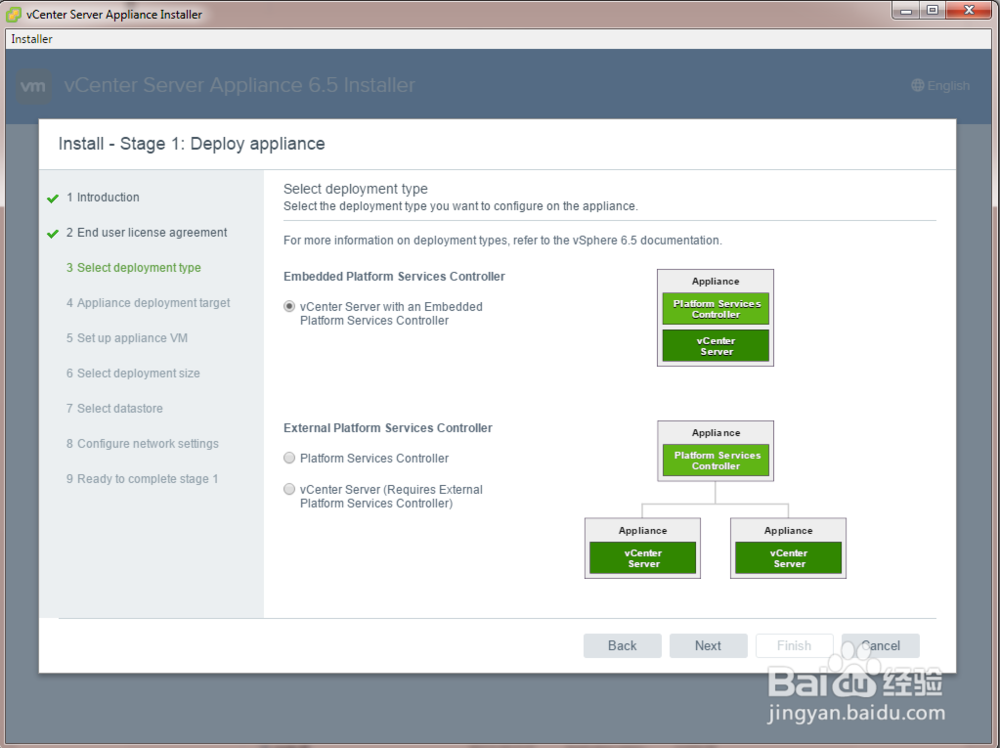
Task: Click the disabled Finish button
Action: [x=794, y=645]
